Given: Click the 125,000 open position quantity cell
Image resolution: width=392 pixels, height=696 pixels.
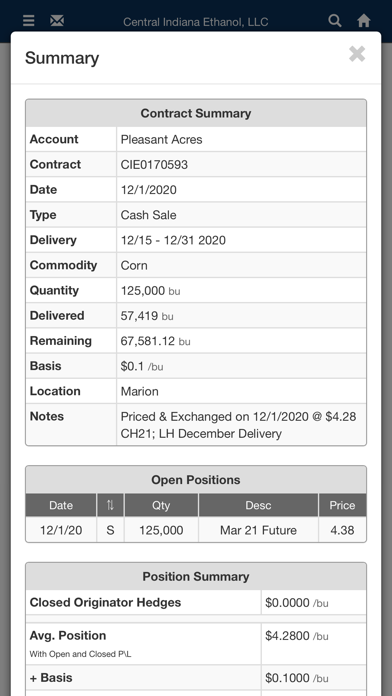Looking at the screenshot, I should pyautogui.click(x=161, y=530).
